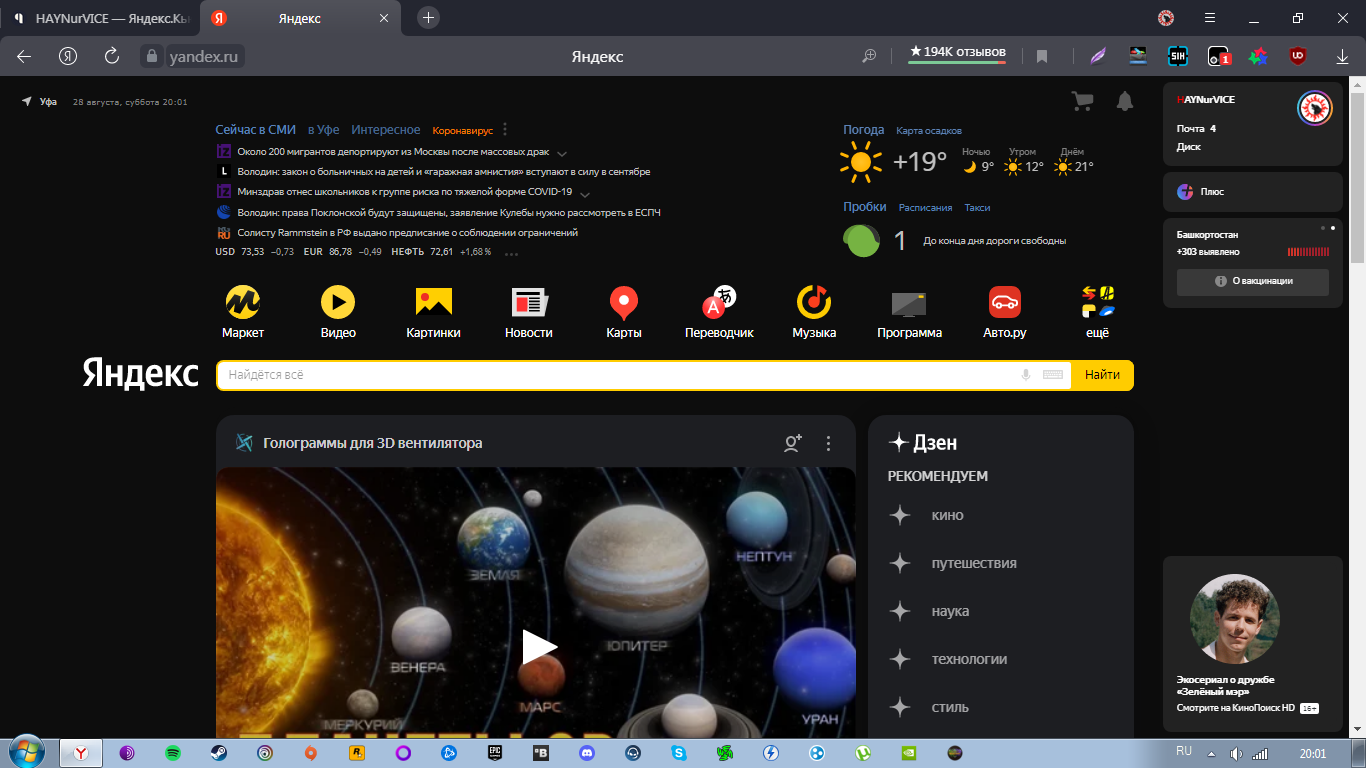Switch to the HAYNurVICE browser tab
Screen dimensions: 1366x768
click(x=100, y=18)
